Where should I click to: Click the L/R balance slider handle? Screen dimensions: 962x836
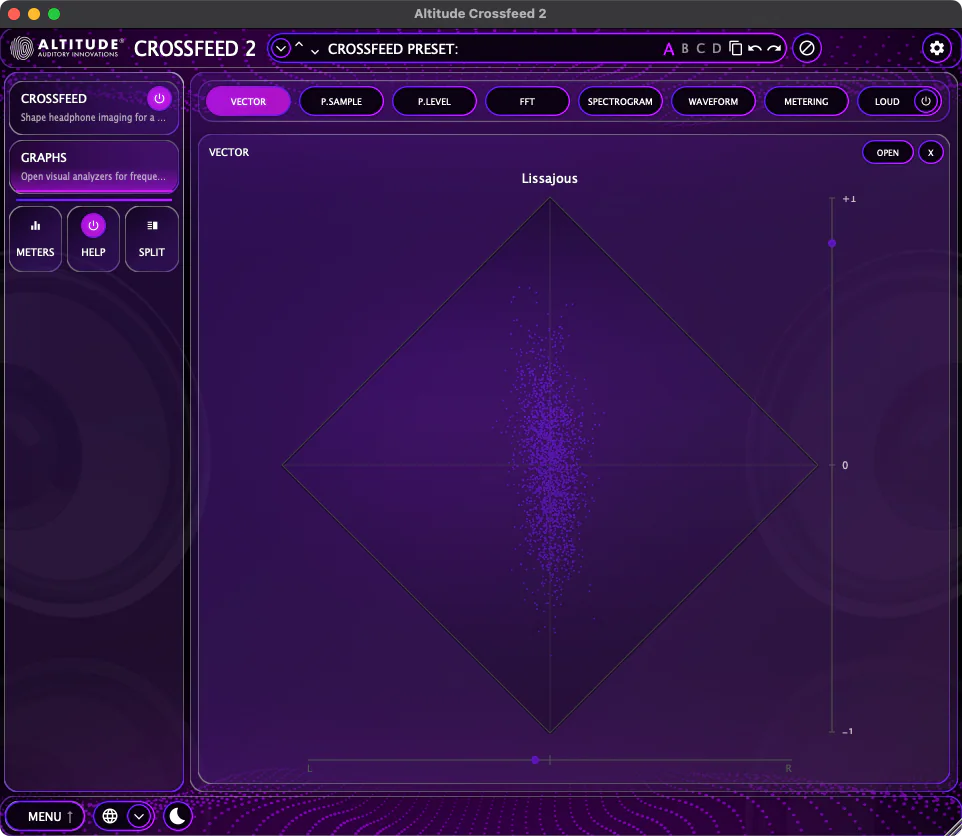[535, 760]
